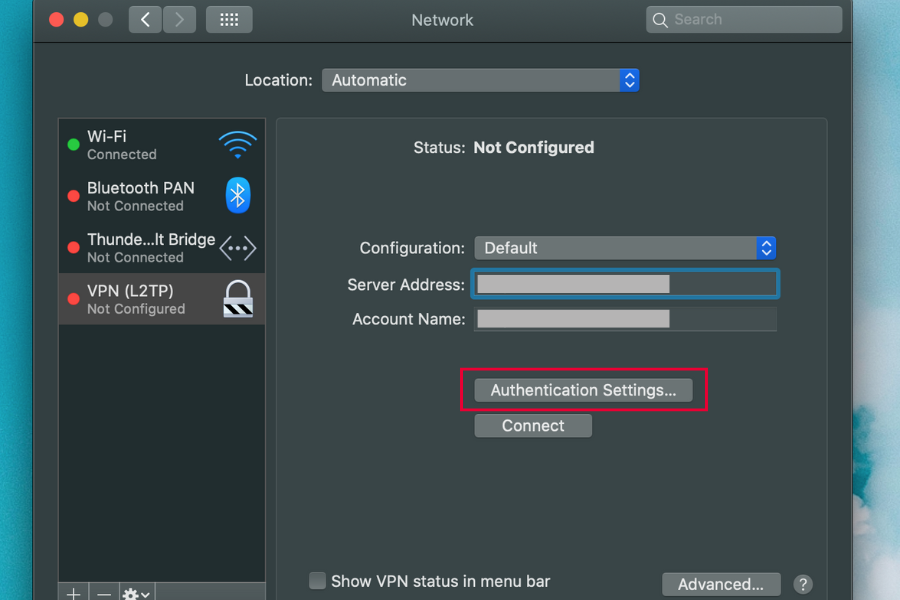This screenshot has height=600, width=900.
Task: Click the Wi-Fi signal icon
Action: click(237, 144)
